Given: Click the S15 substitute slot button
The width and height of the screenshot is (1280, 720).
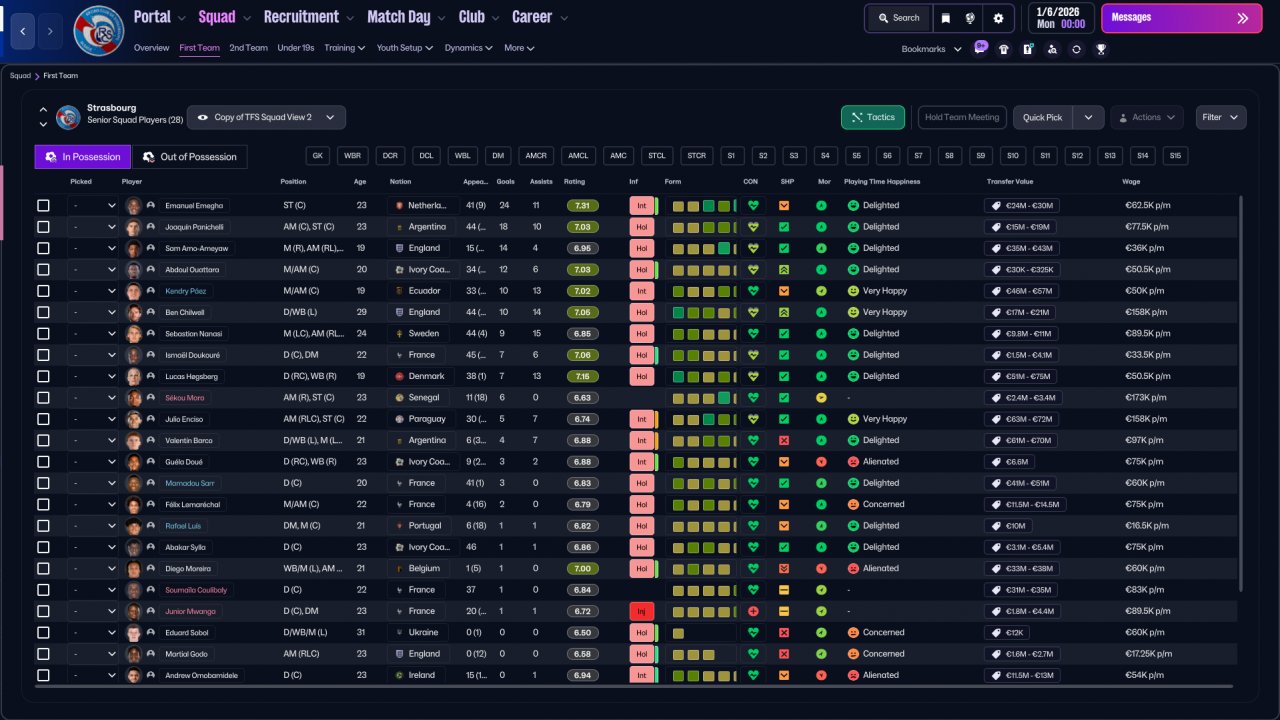Looking at the screenshot, I should click(x=1175, y=156).
